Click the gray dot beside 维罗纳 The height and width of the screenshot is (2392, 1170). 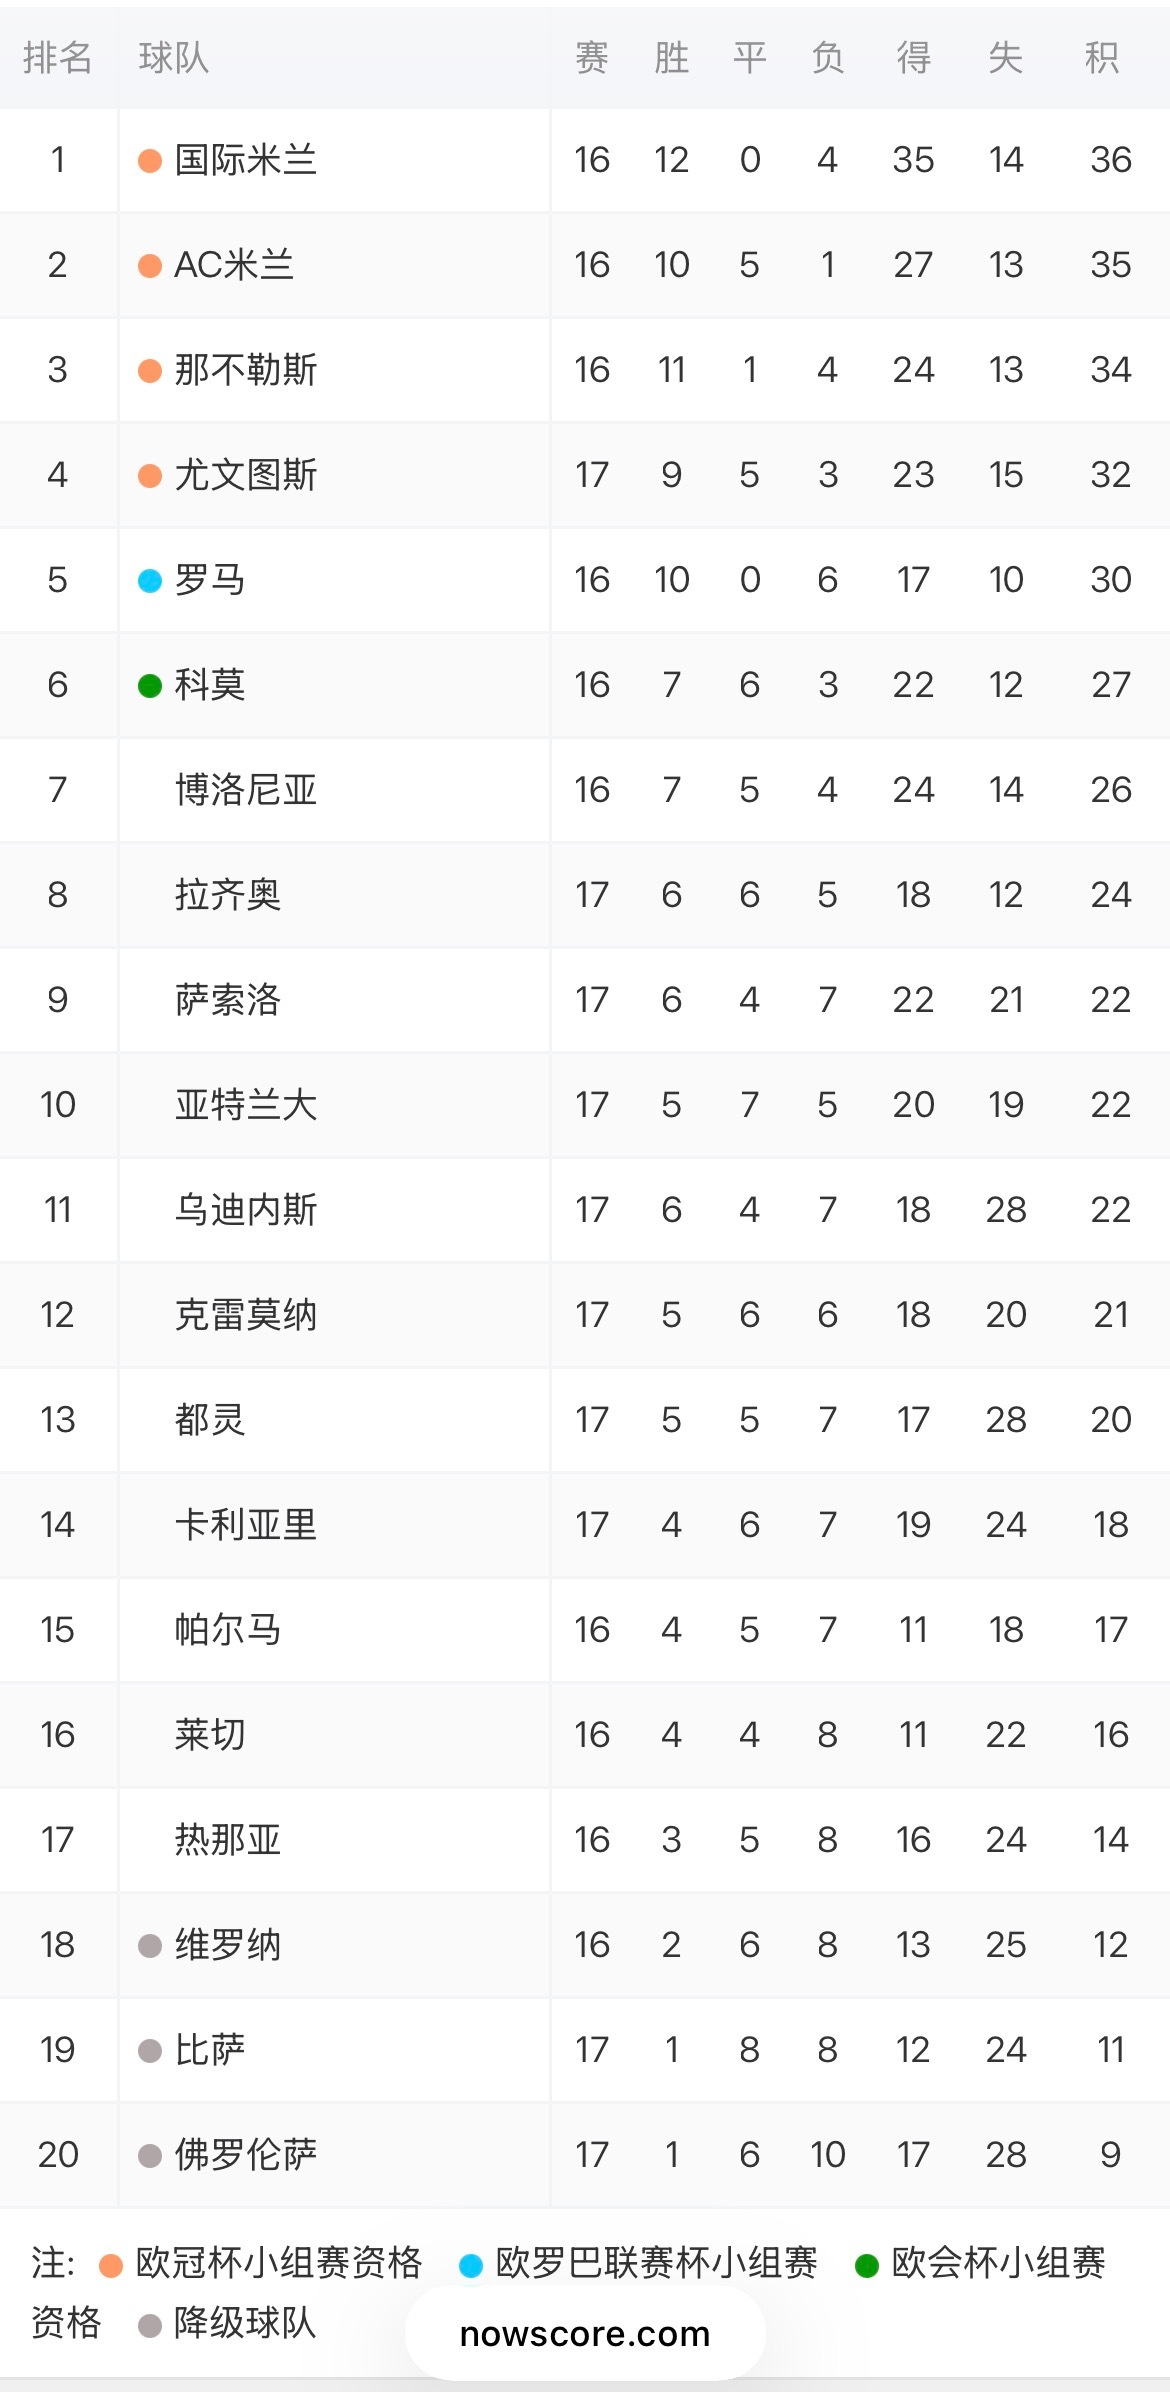tap(150, 1946)
